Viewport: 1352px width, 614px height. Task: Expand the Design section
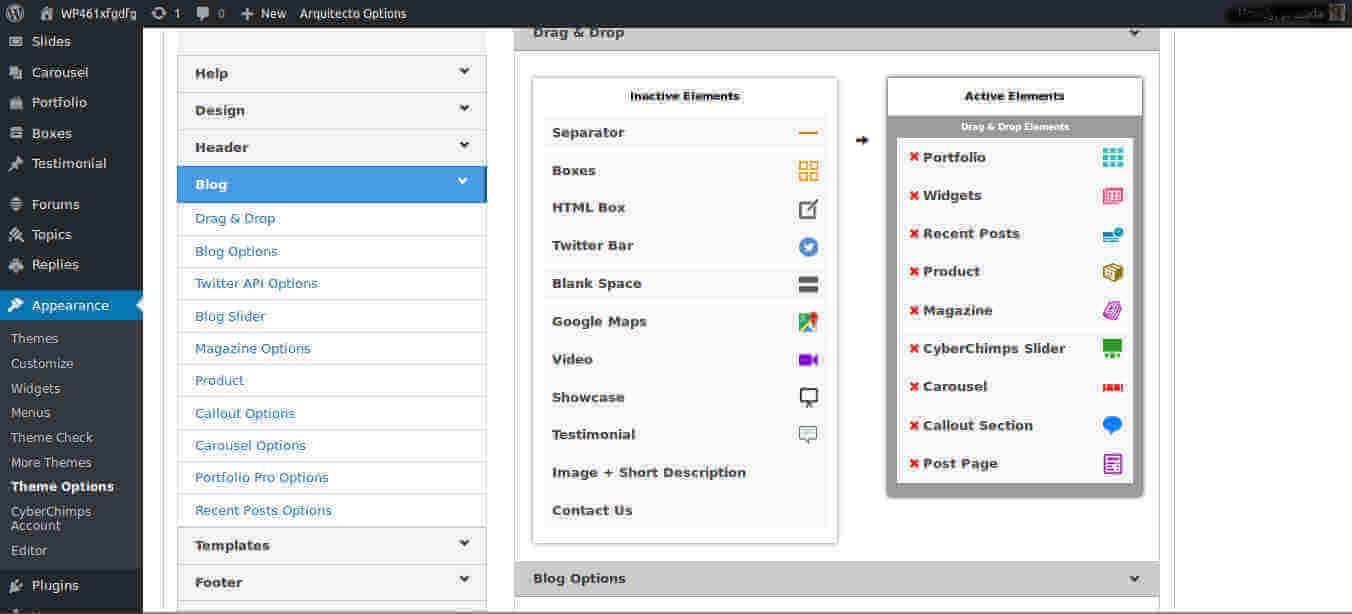click(331, 110)
